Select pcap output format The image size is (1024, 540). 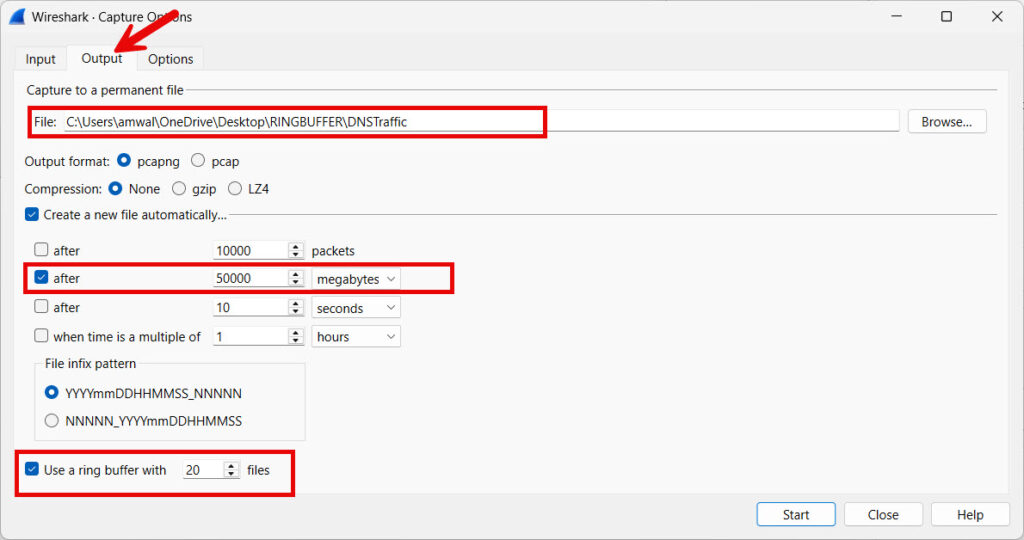[198, 161]
